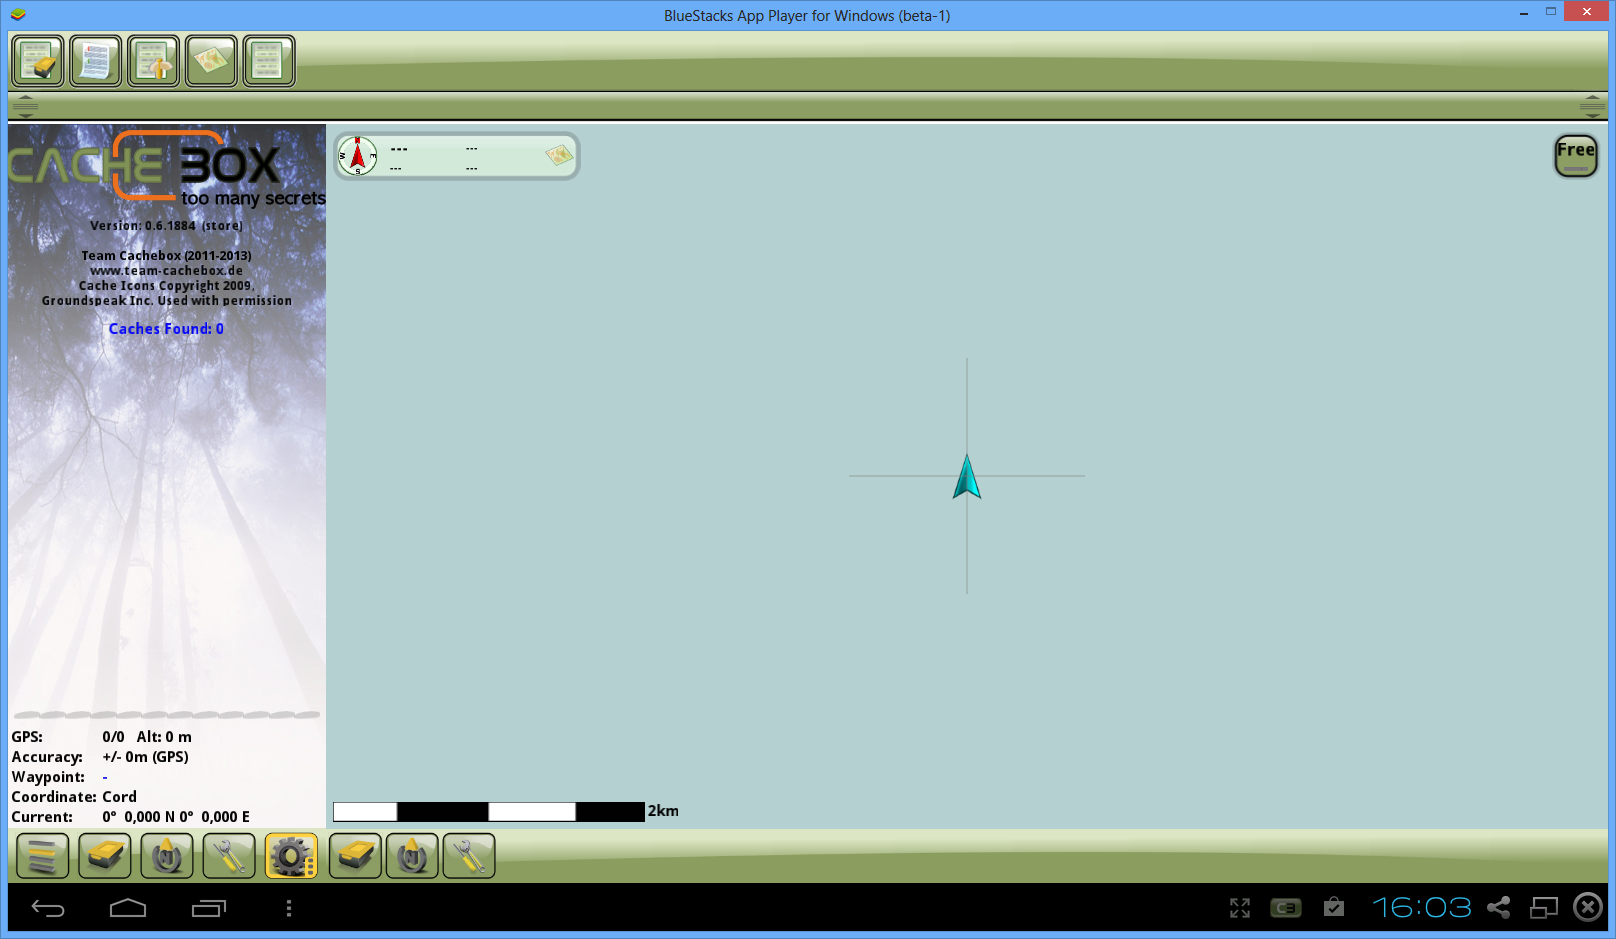Image resolution: width=1616 pixels, height=939 pixels.
Task: Open the cache list with box icon
Action: (38, 61)
